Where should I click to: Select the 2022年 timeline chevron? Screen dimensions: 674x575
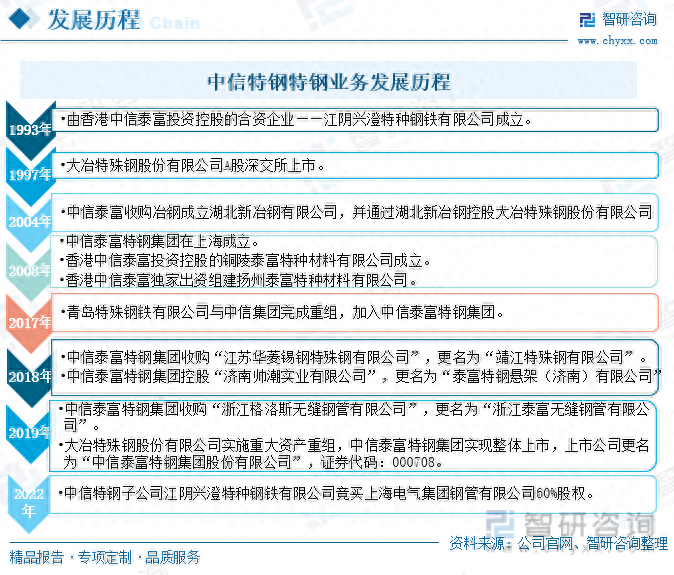click(29, 502)
